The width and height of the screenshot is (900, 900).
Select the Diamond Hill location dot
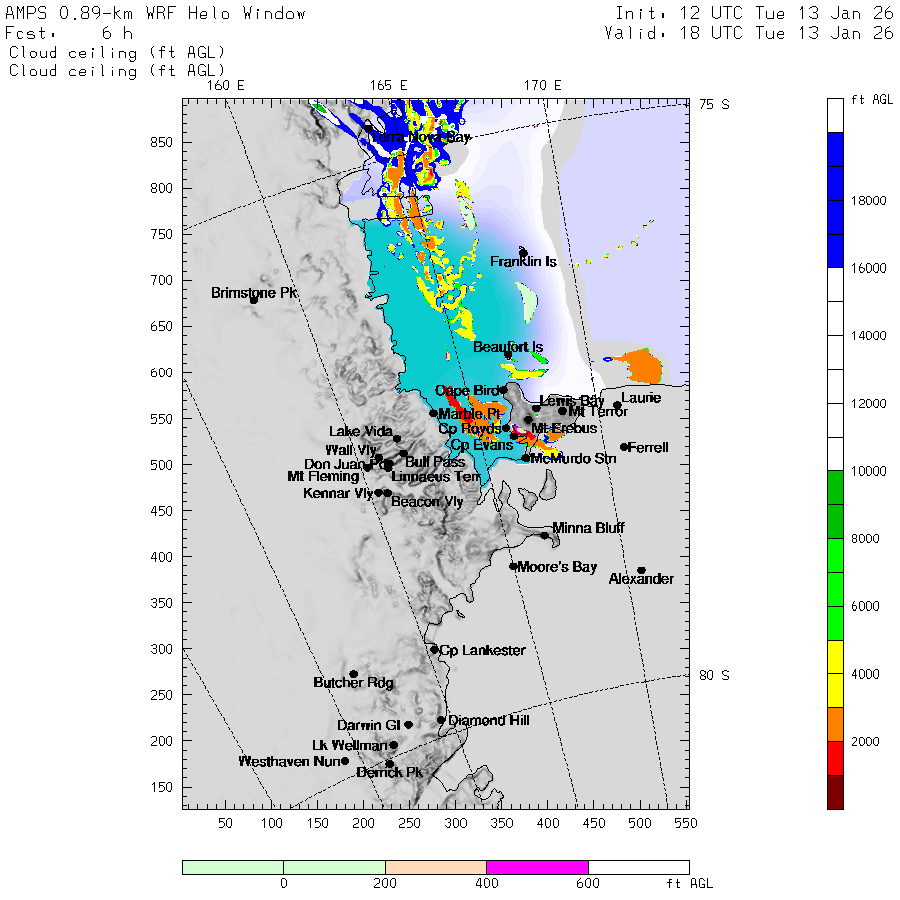click(x=441, y=719)
